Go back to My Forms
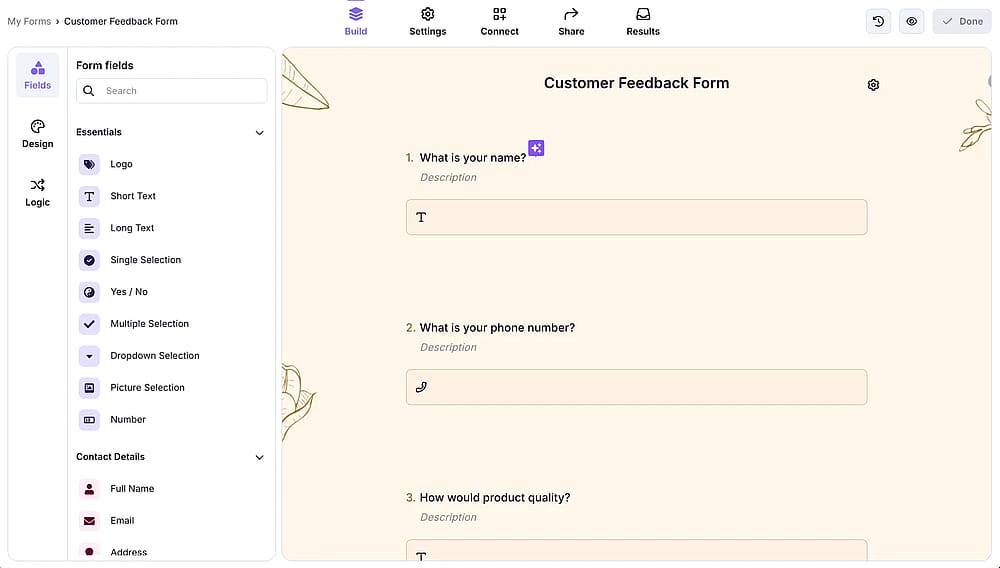 pyautogui.click(x=29, y=21)
